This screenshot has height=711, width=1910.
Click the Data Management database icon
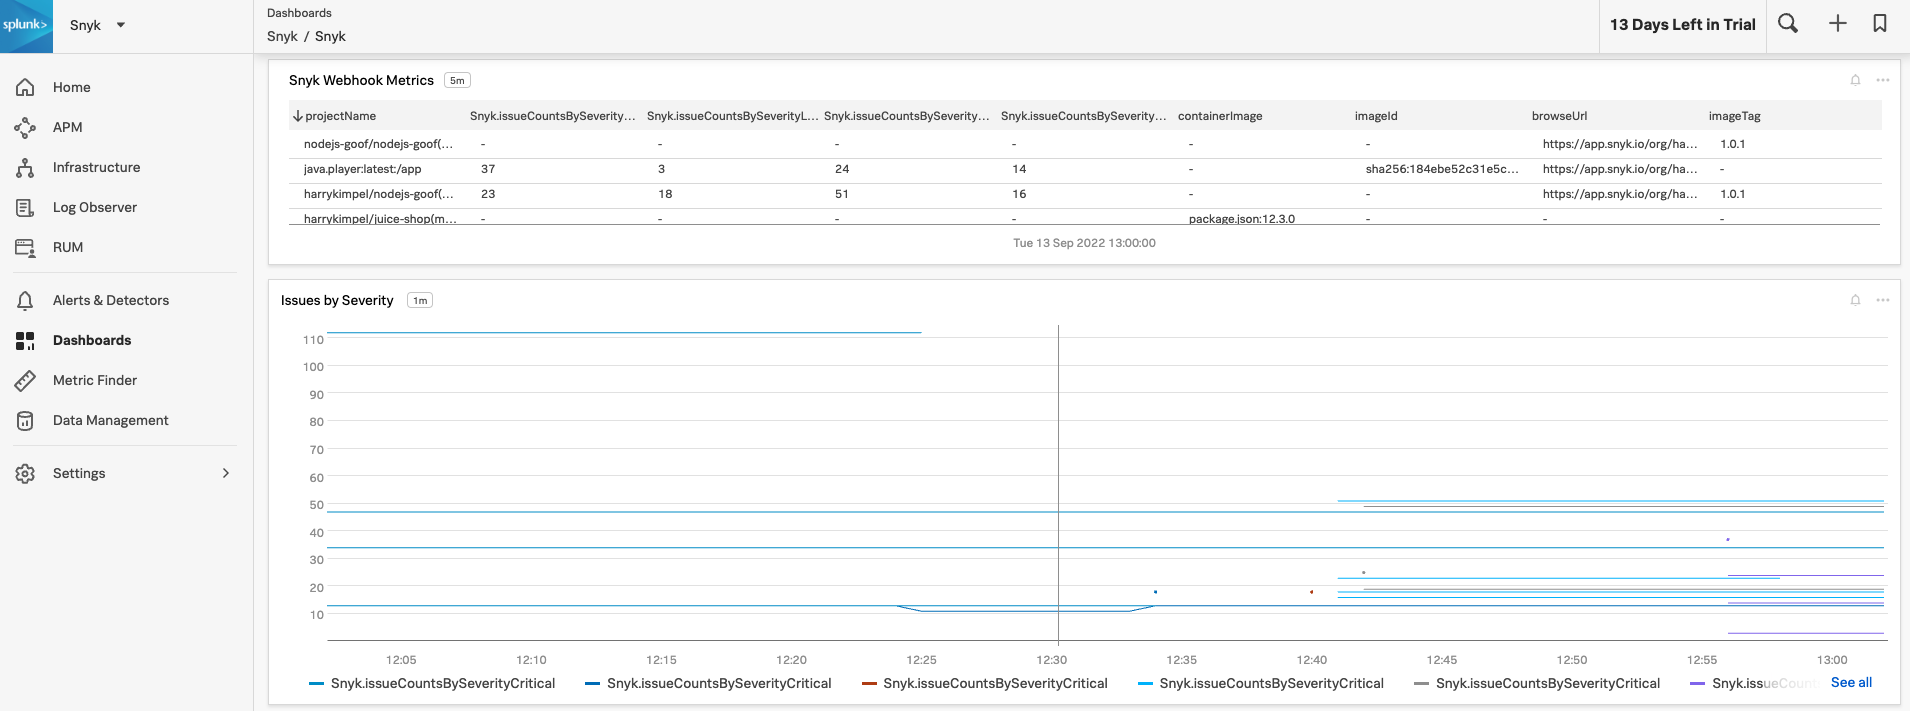pos(25,421)
